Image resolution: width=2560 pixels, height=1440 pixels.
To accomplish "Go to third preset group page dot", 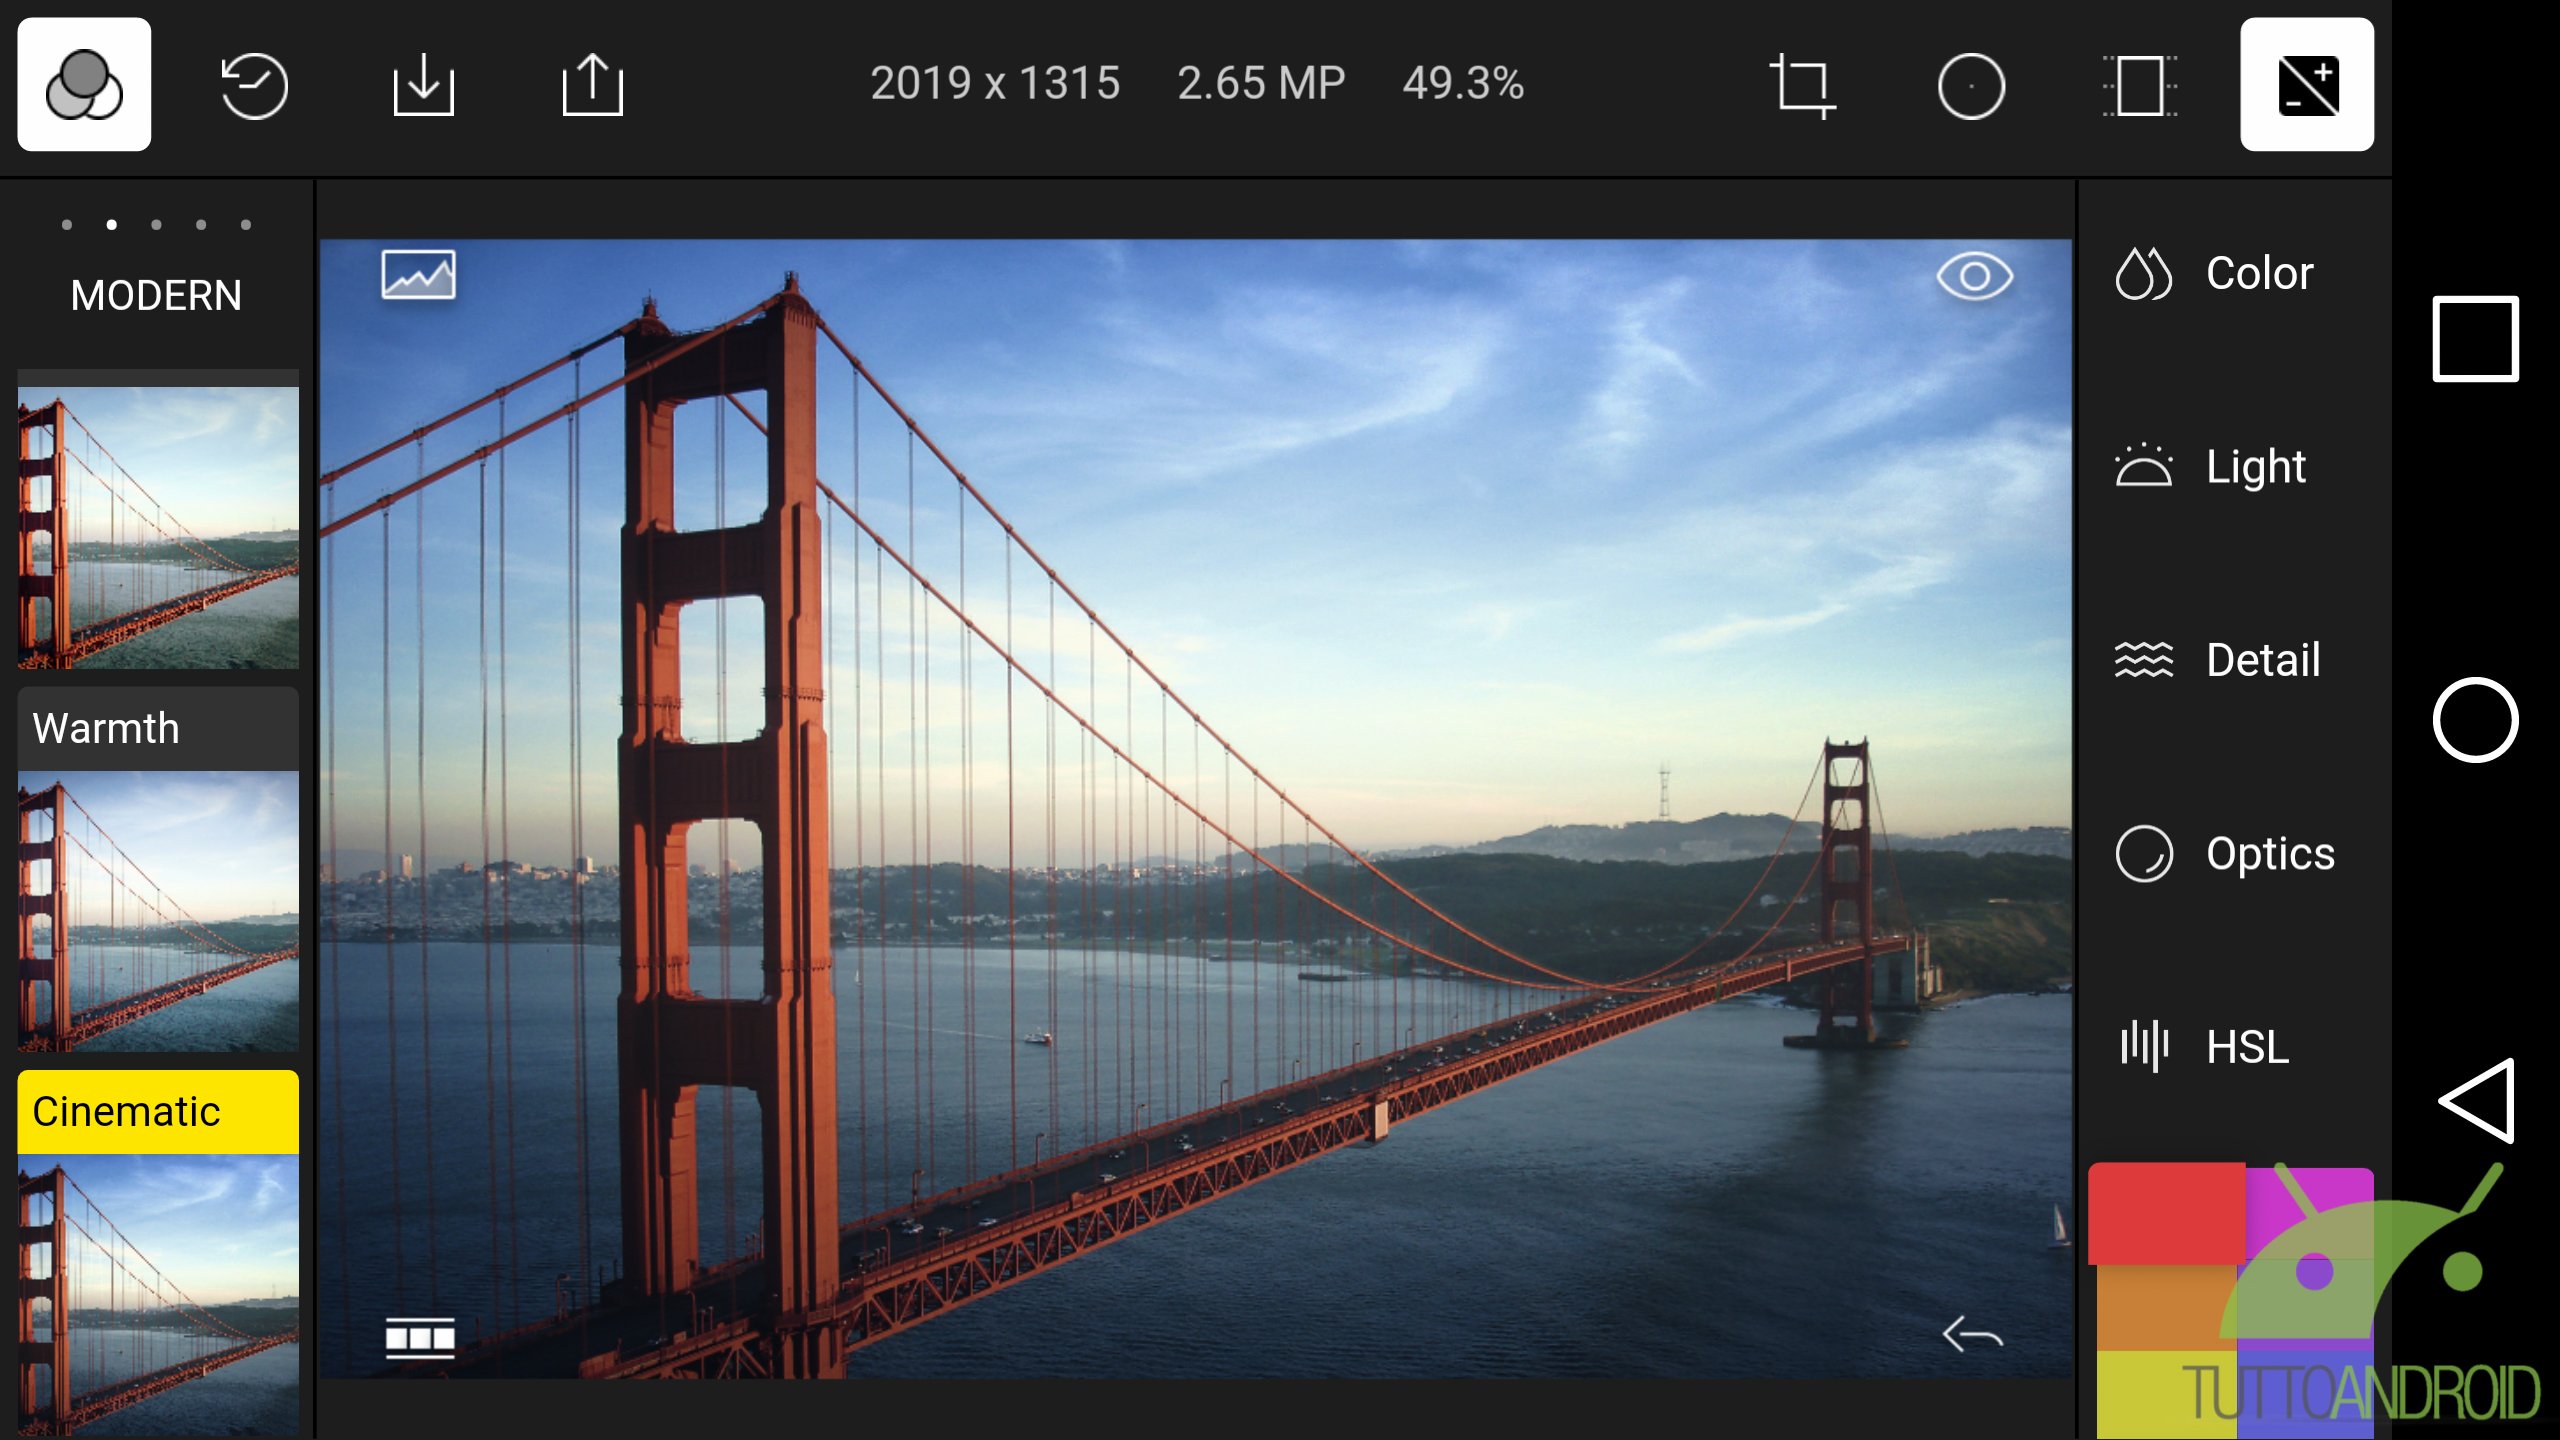I will (156, 225).
